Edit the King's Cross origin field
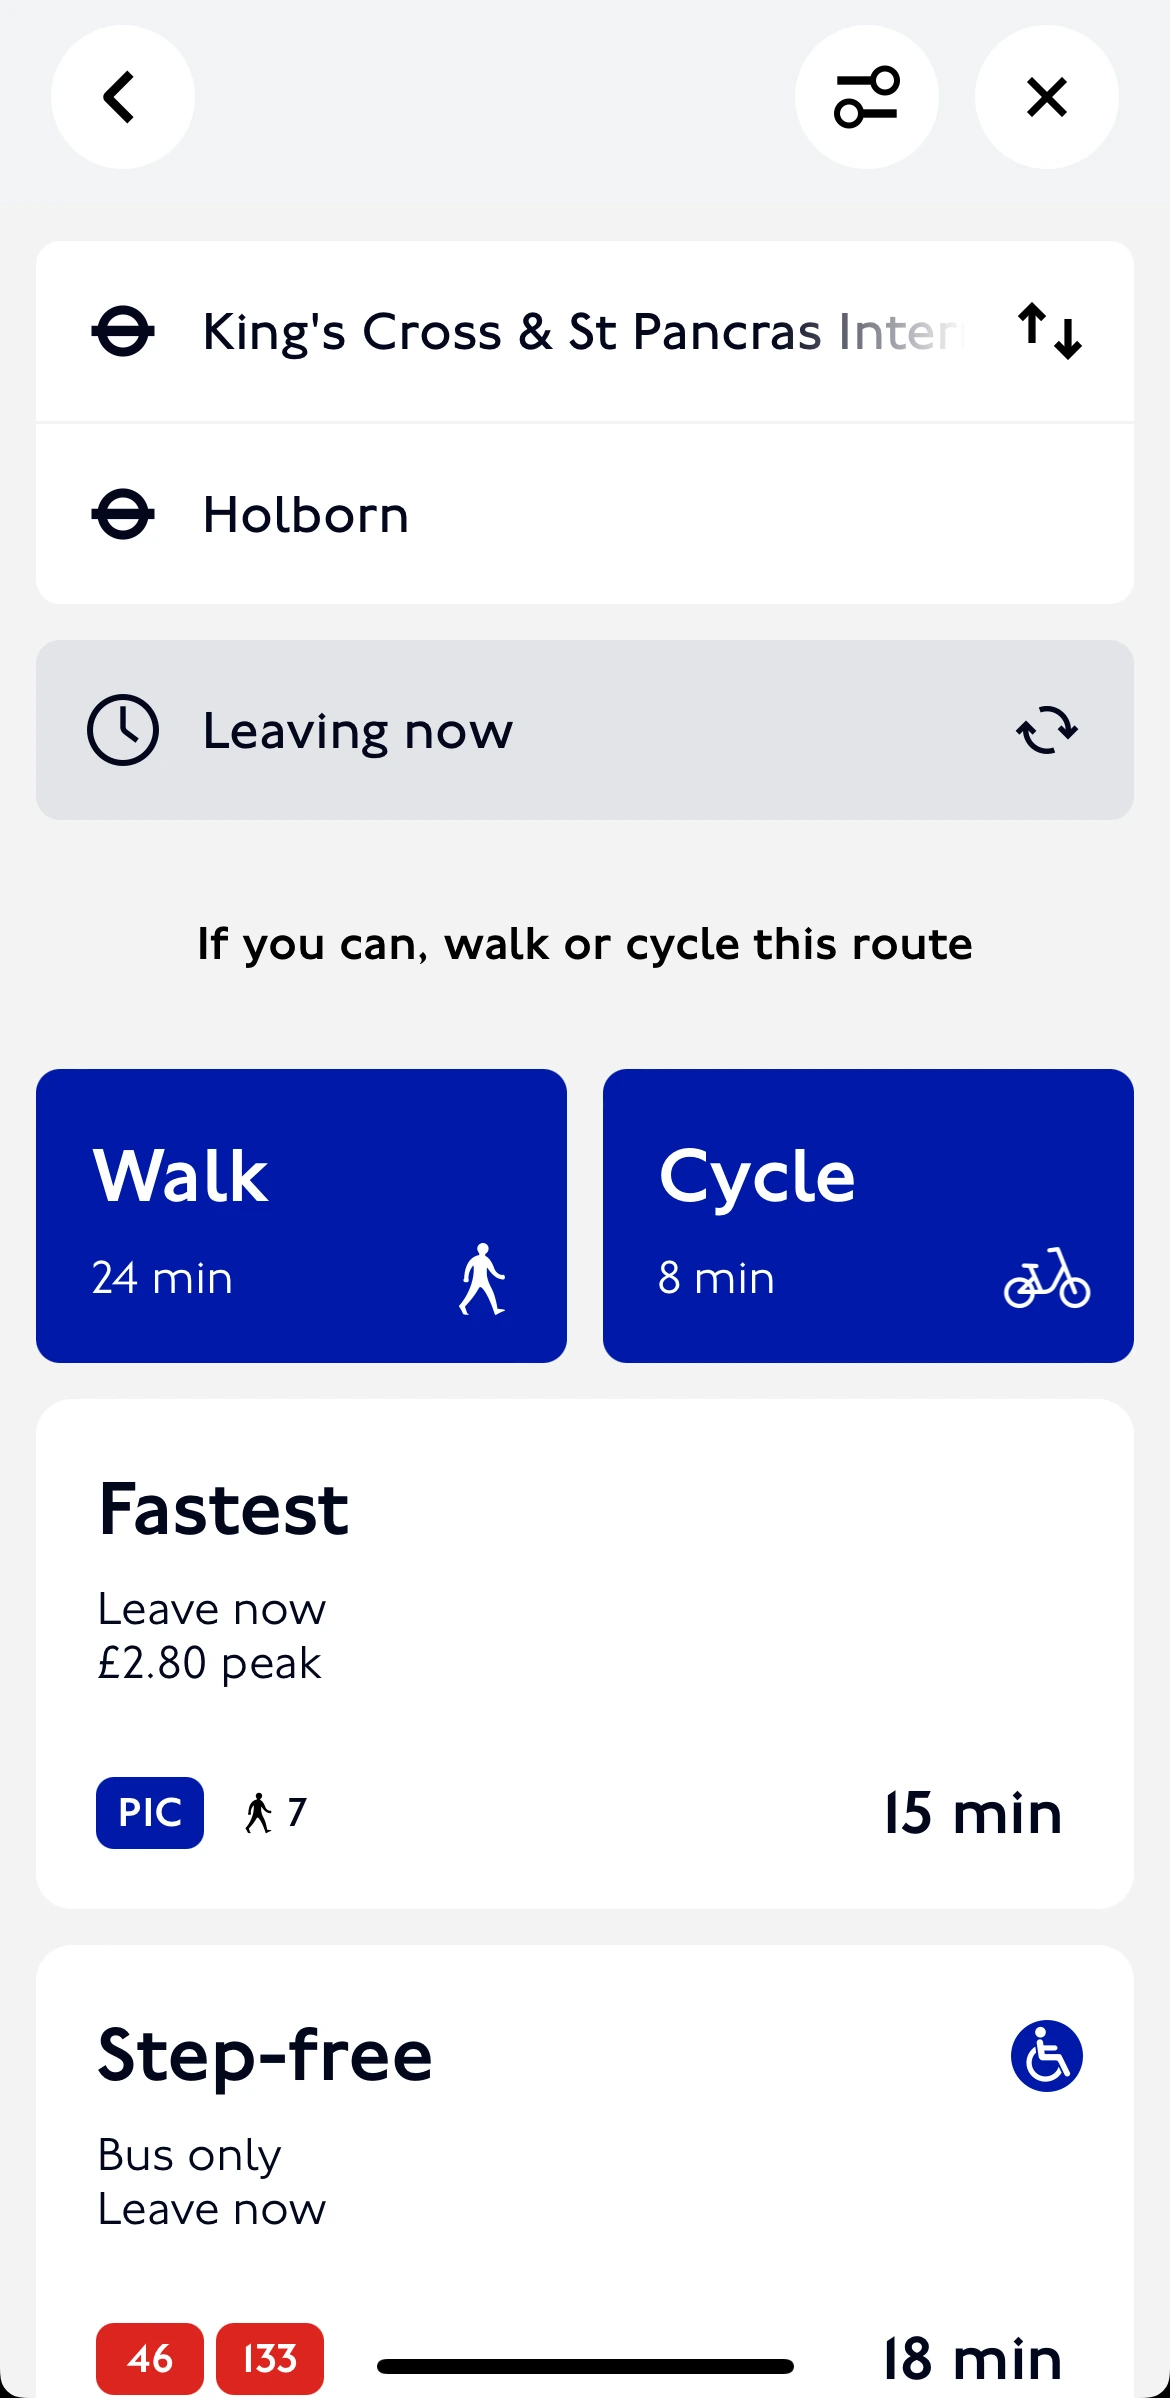The width and height of the screenshot is (1170, 2398). 580,331
